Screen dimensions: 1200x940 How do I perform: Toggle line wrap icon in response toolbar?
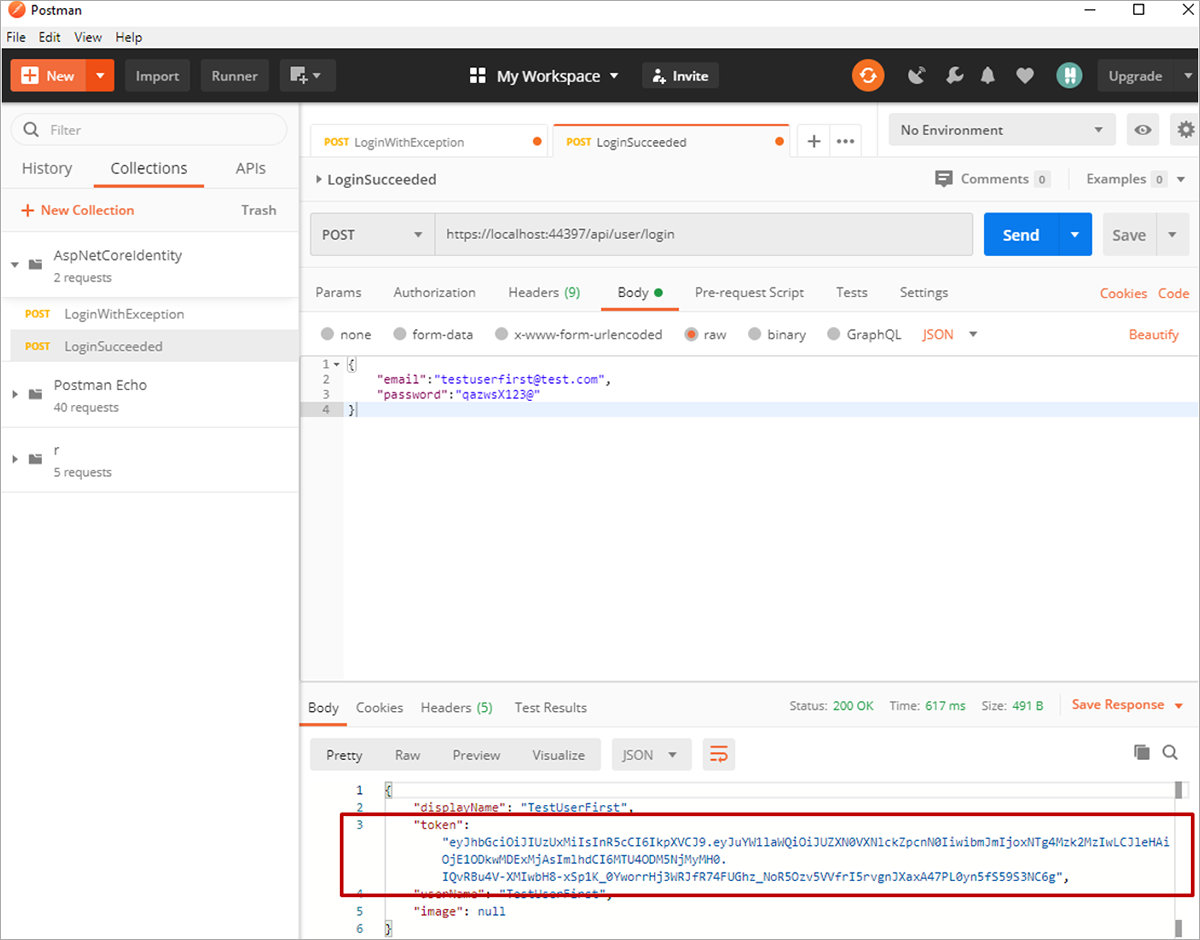pyautogui.click(x=718, y=755)
